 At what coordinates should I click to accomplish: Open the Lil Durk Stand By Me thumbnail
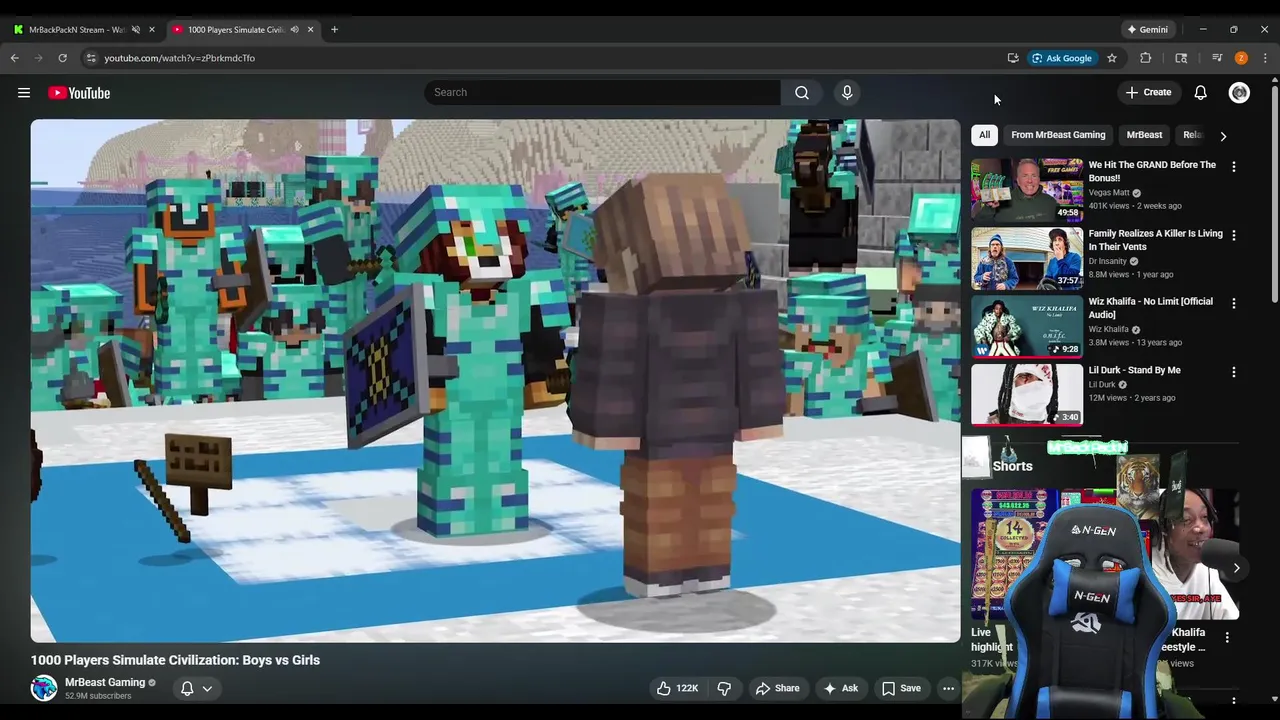tap(1027, 394)
